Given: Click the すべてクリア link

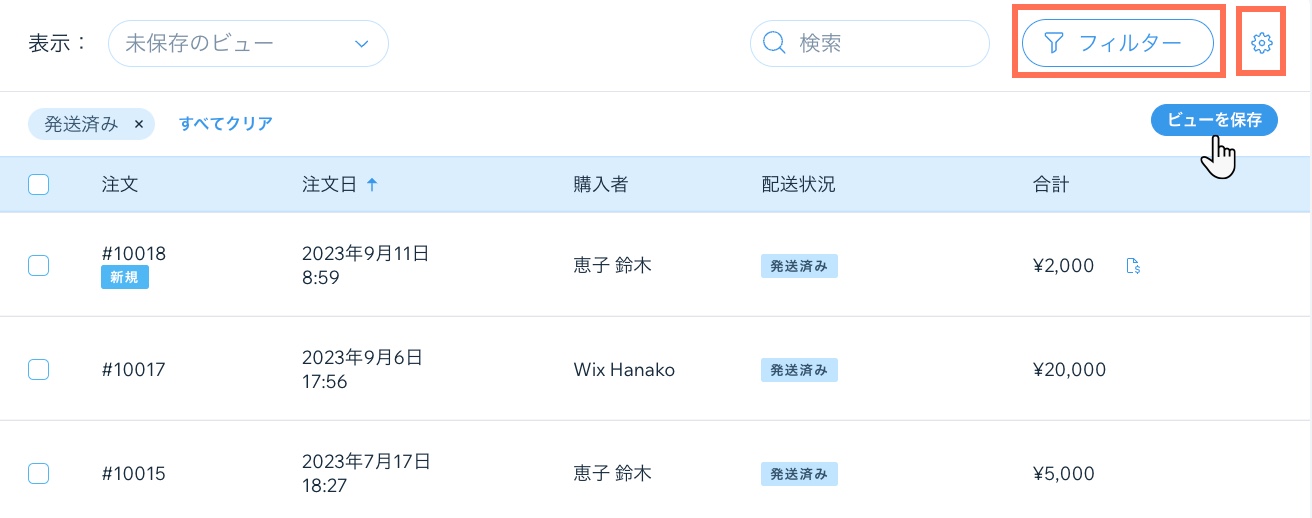Looking at the screenshot, I should click(x=226, y=124).
